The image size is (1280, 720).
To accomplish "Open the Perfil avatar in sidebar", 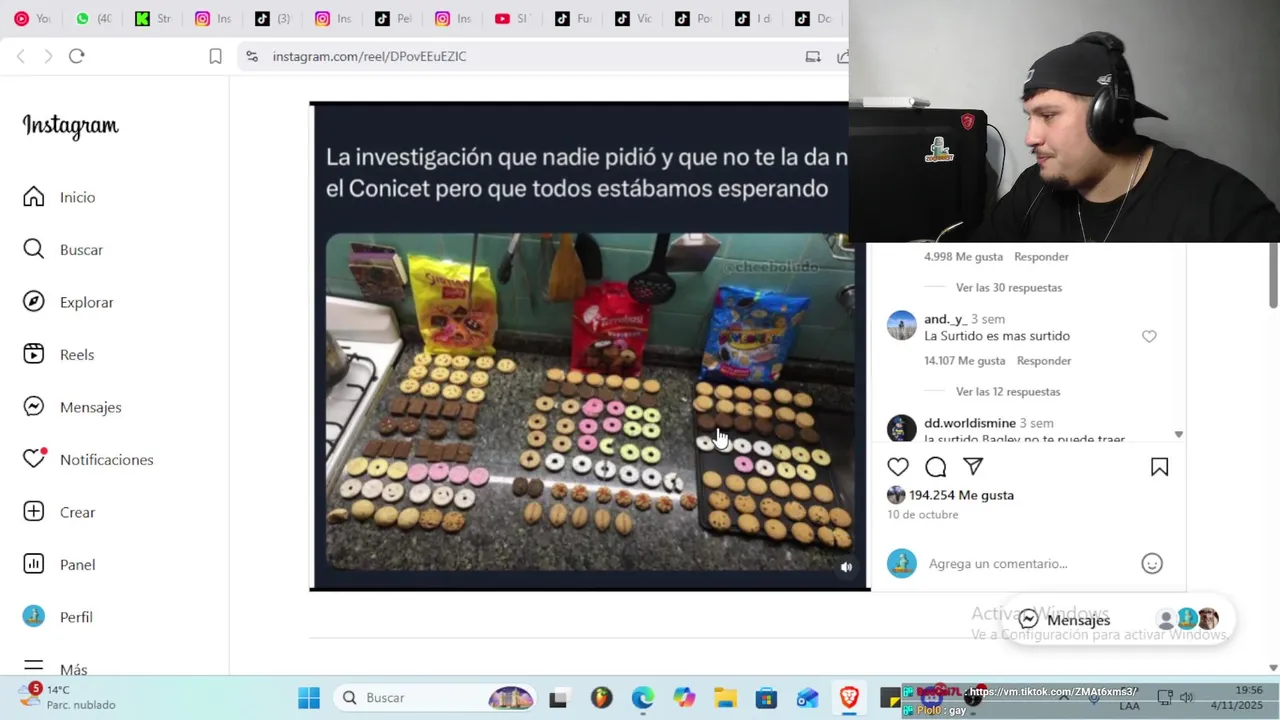I will 34,617.
